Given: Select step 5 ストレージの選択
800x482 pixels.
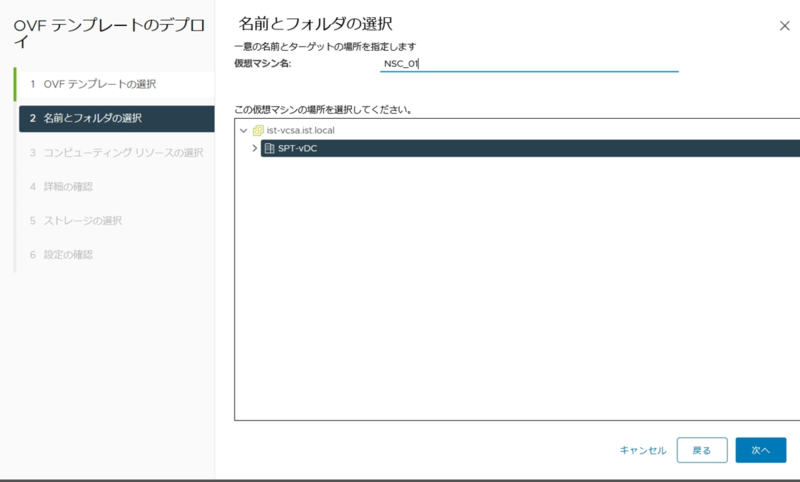Looking at the screenshot, I should point(116,221).
